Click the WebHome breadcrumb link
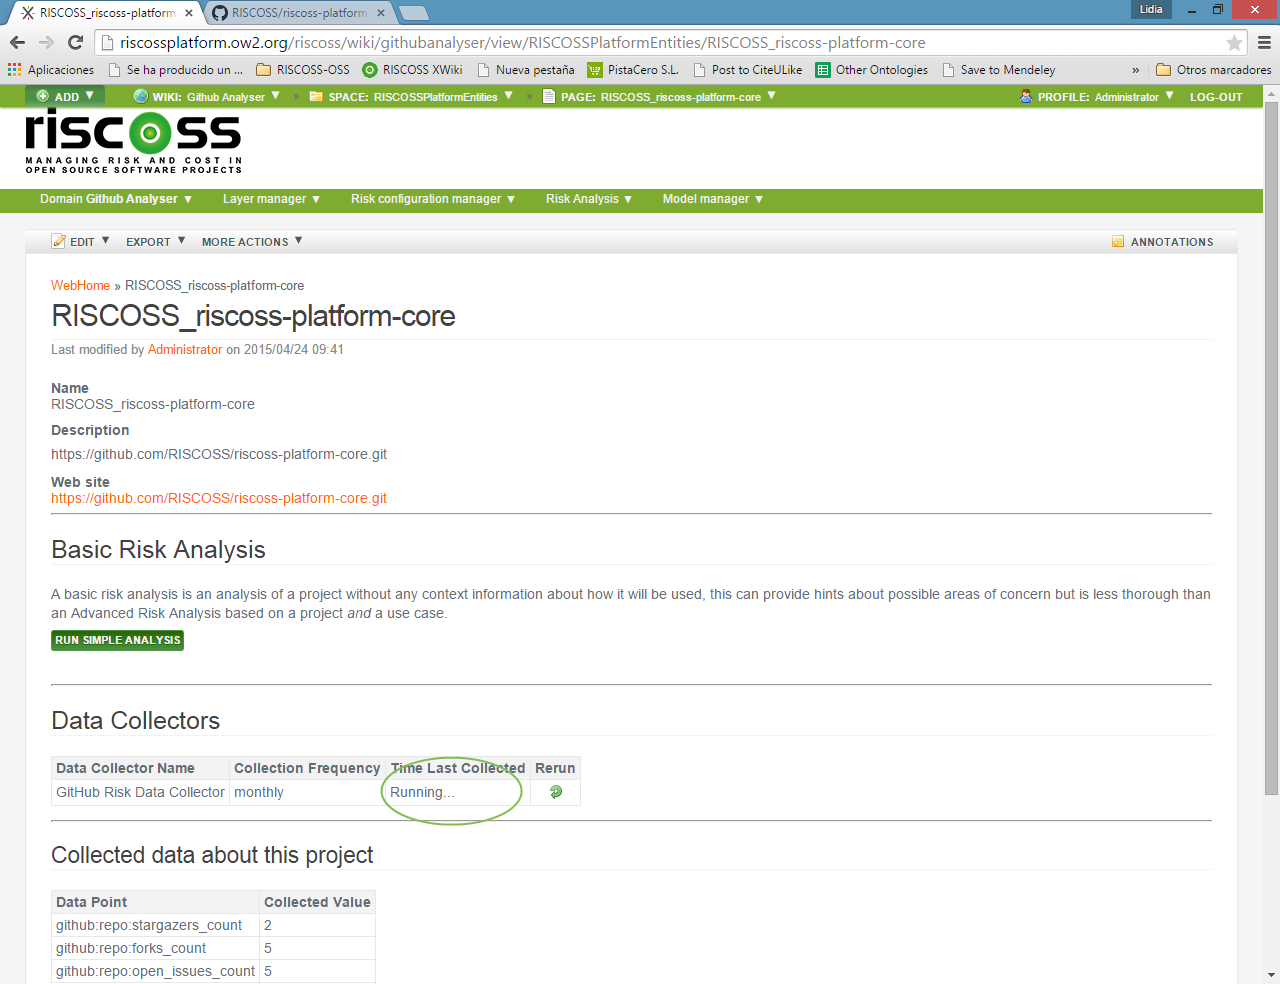 pos(80,286)
